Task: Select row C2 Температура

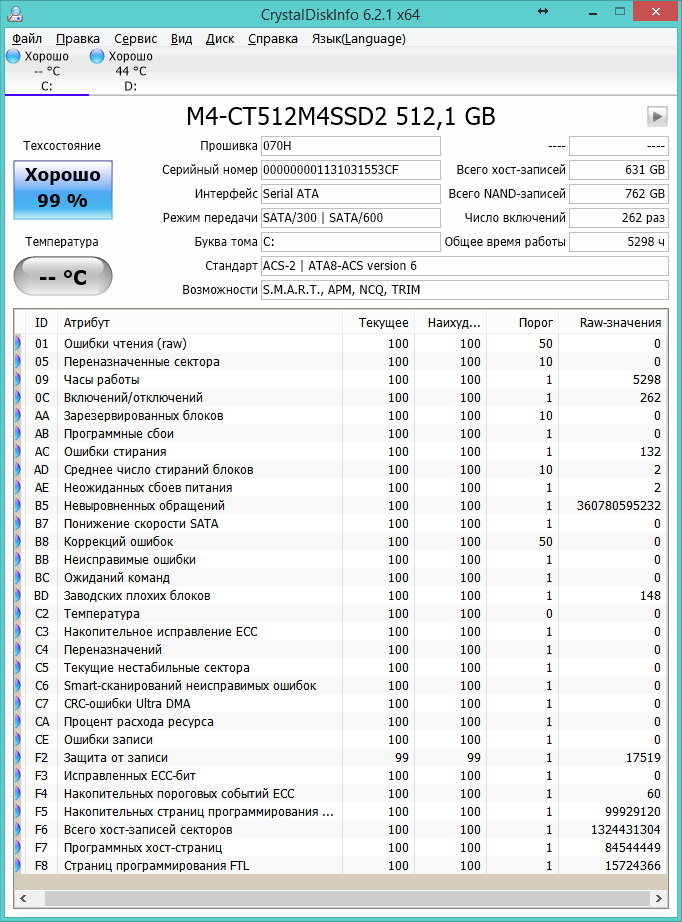Action: click(341, 614)
